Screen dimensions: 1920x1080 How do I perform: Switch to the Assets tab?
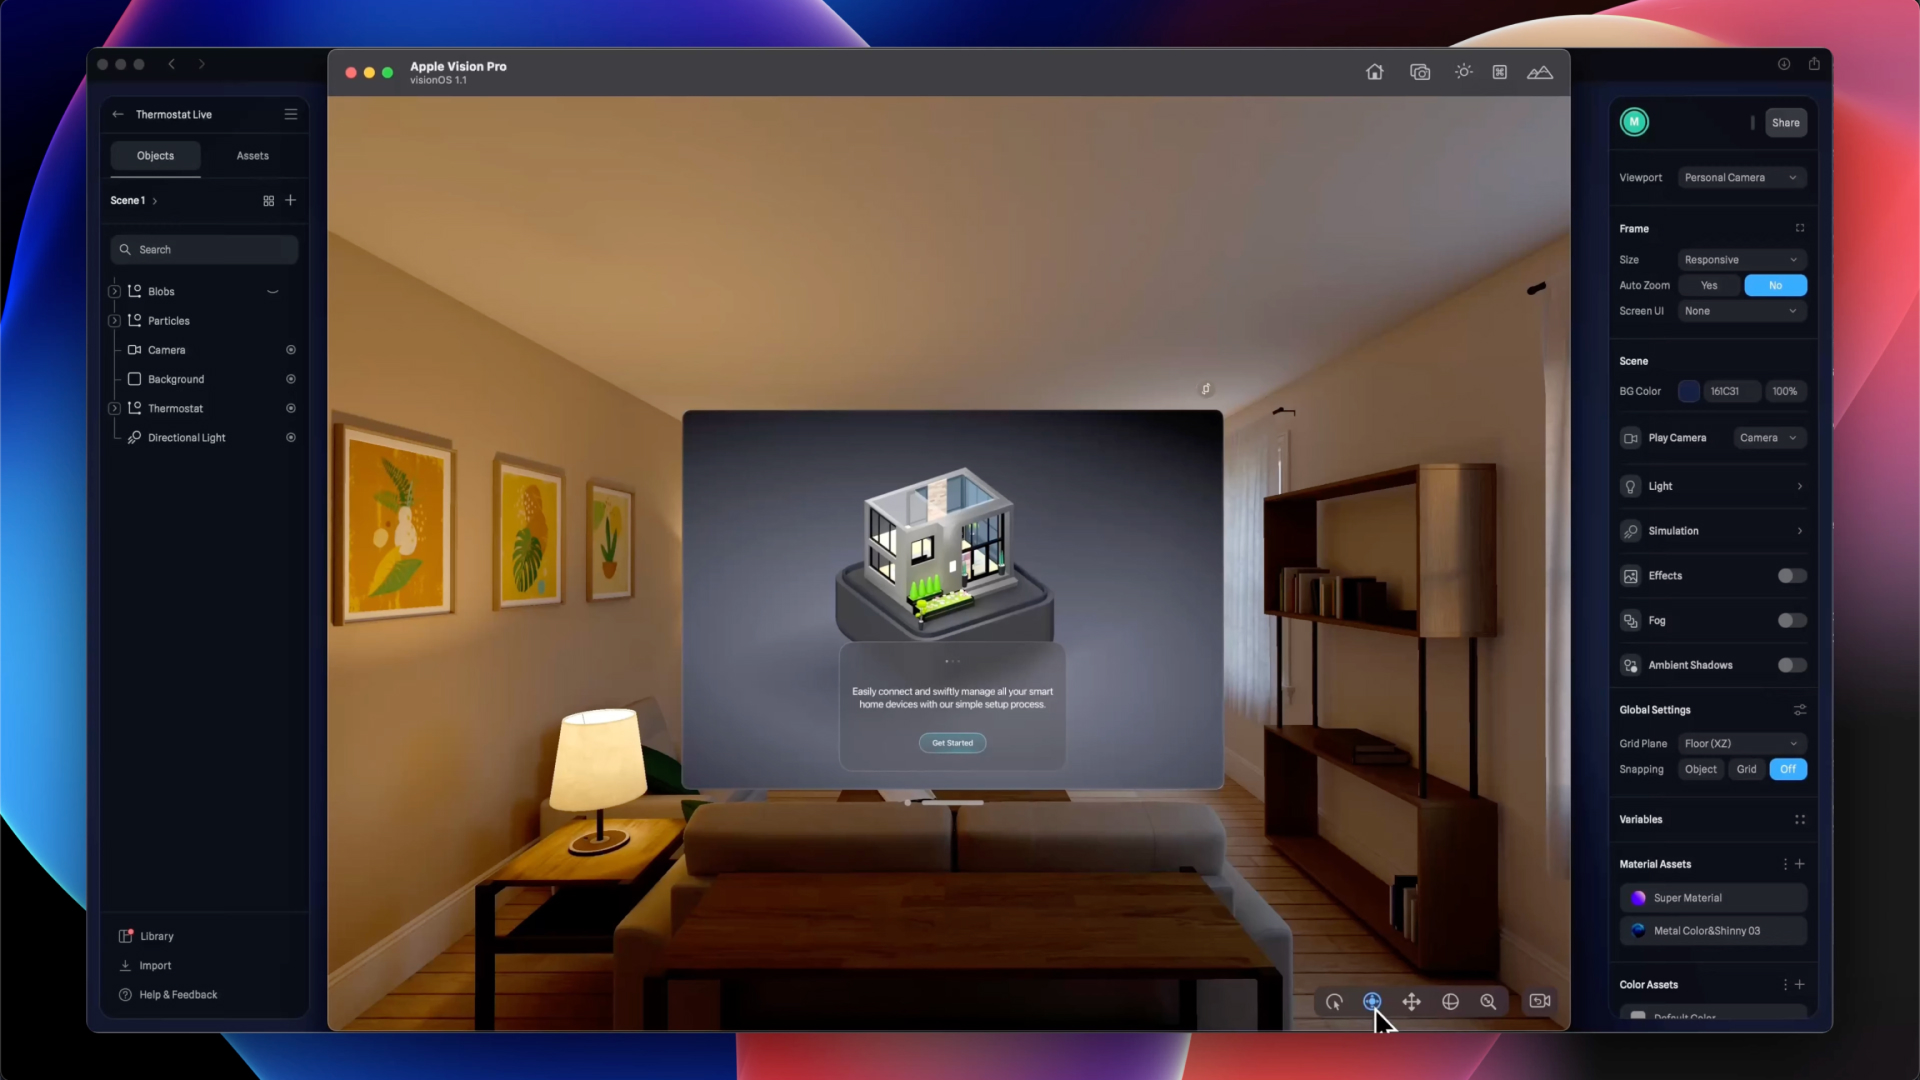click(252, 156)
